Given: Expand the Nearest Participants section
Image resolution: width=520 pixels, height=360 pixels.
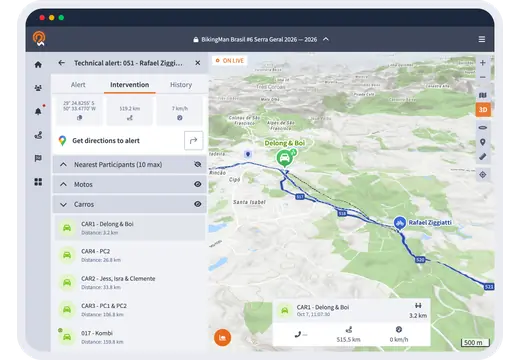Looking at the screenshot, I should click(x=63, y=164).
